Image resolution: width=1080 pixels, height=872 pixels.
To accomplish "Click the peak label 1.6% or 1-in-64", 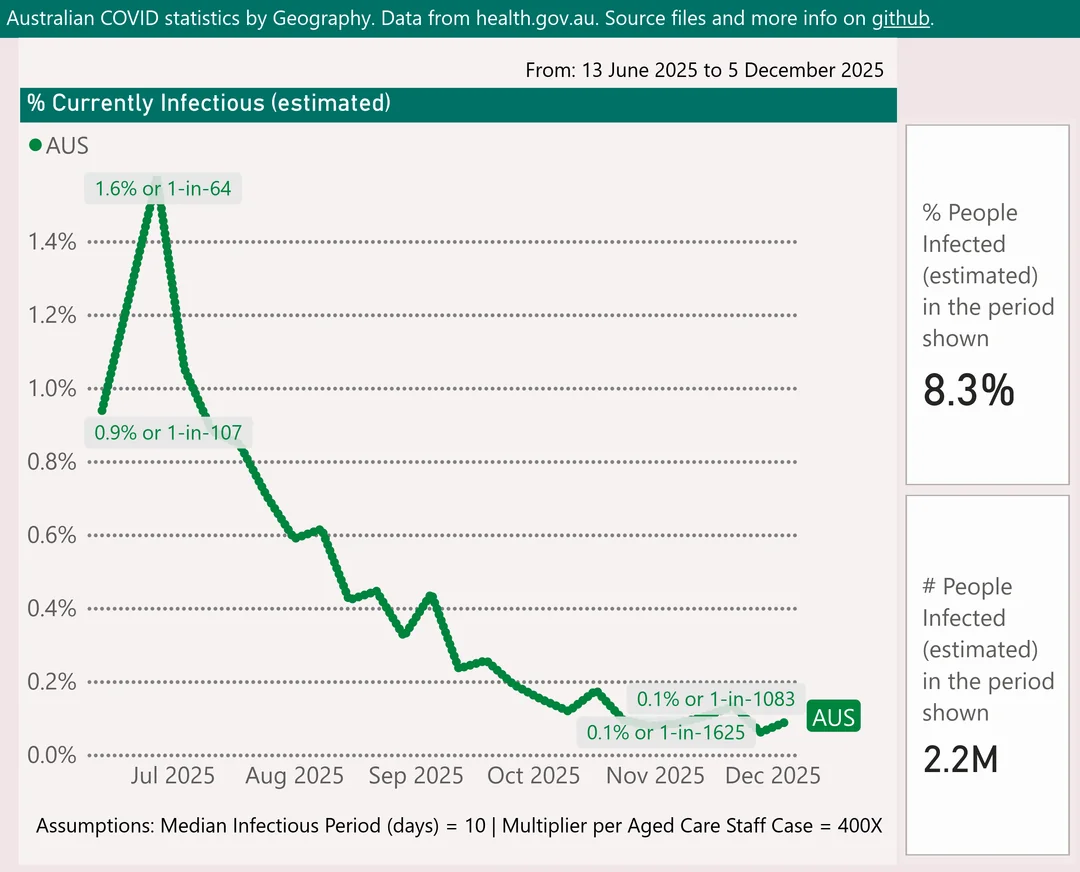I will 164,188.
